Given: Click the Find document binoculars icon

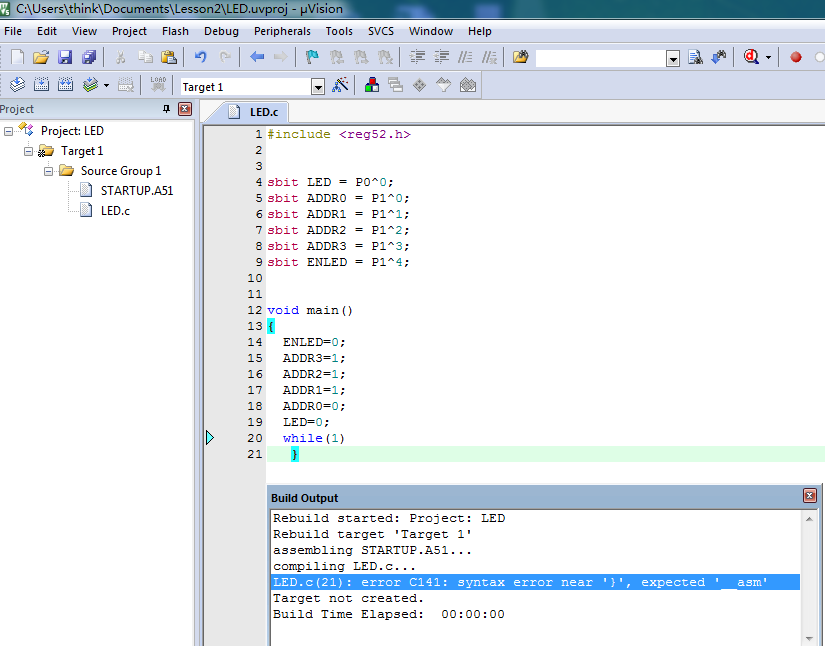Looking at the screenshot, I should 695,57.
